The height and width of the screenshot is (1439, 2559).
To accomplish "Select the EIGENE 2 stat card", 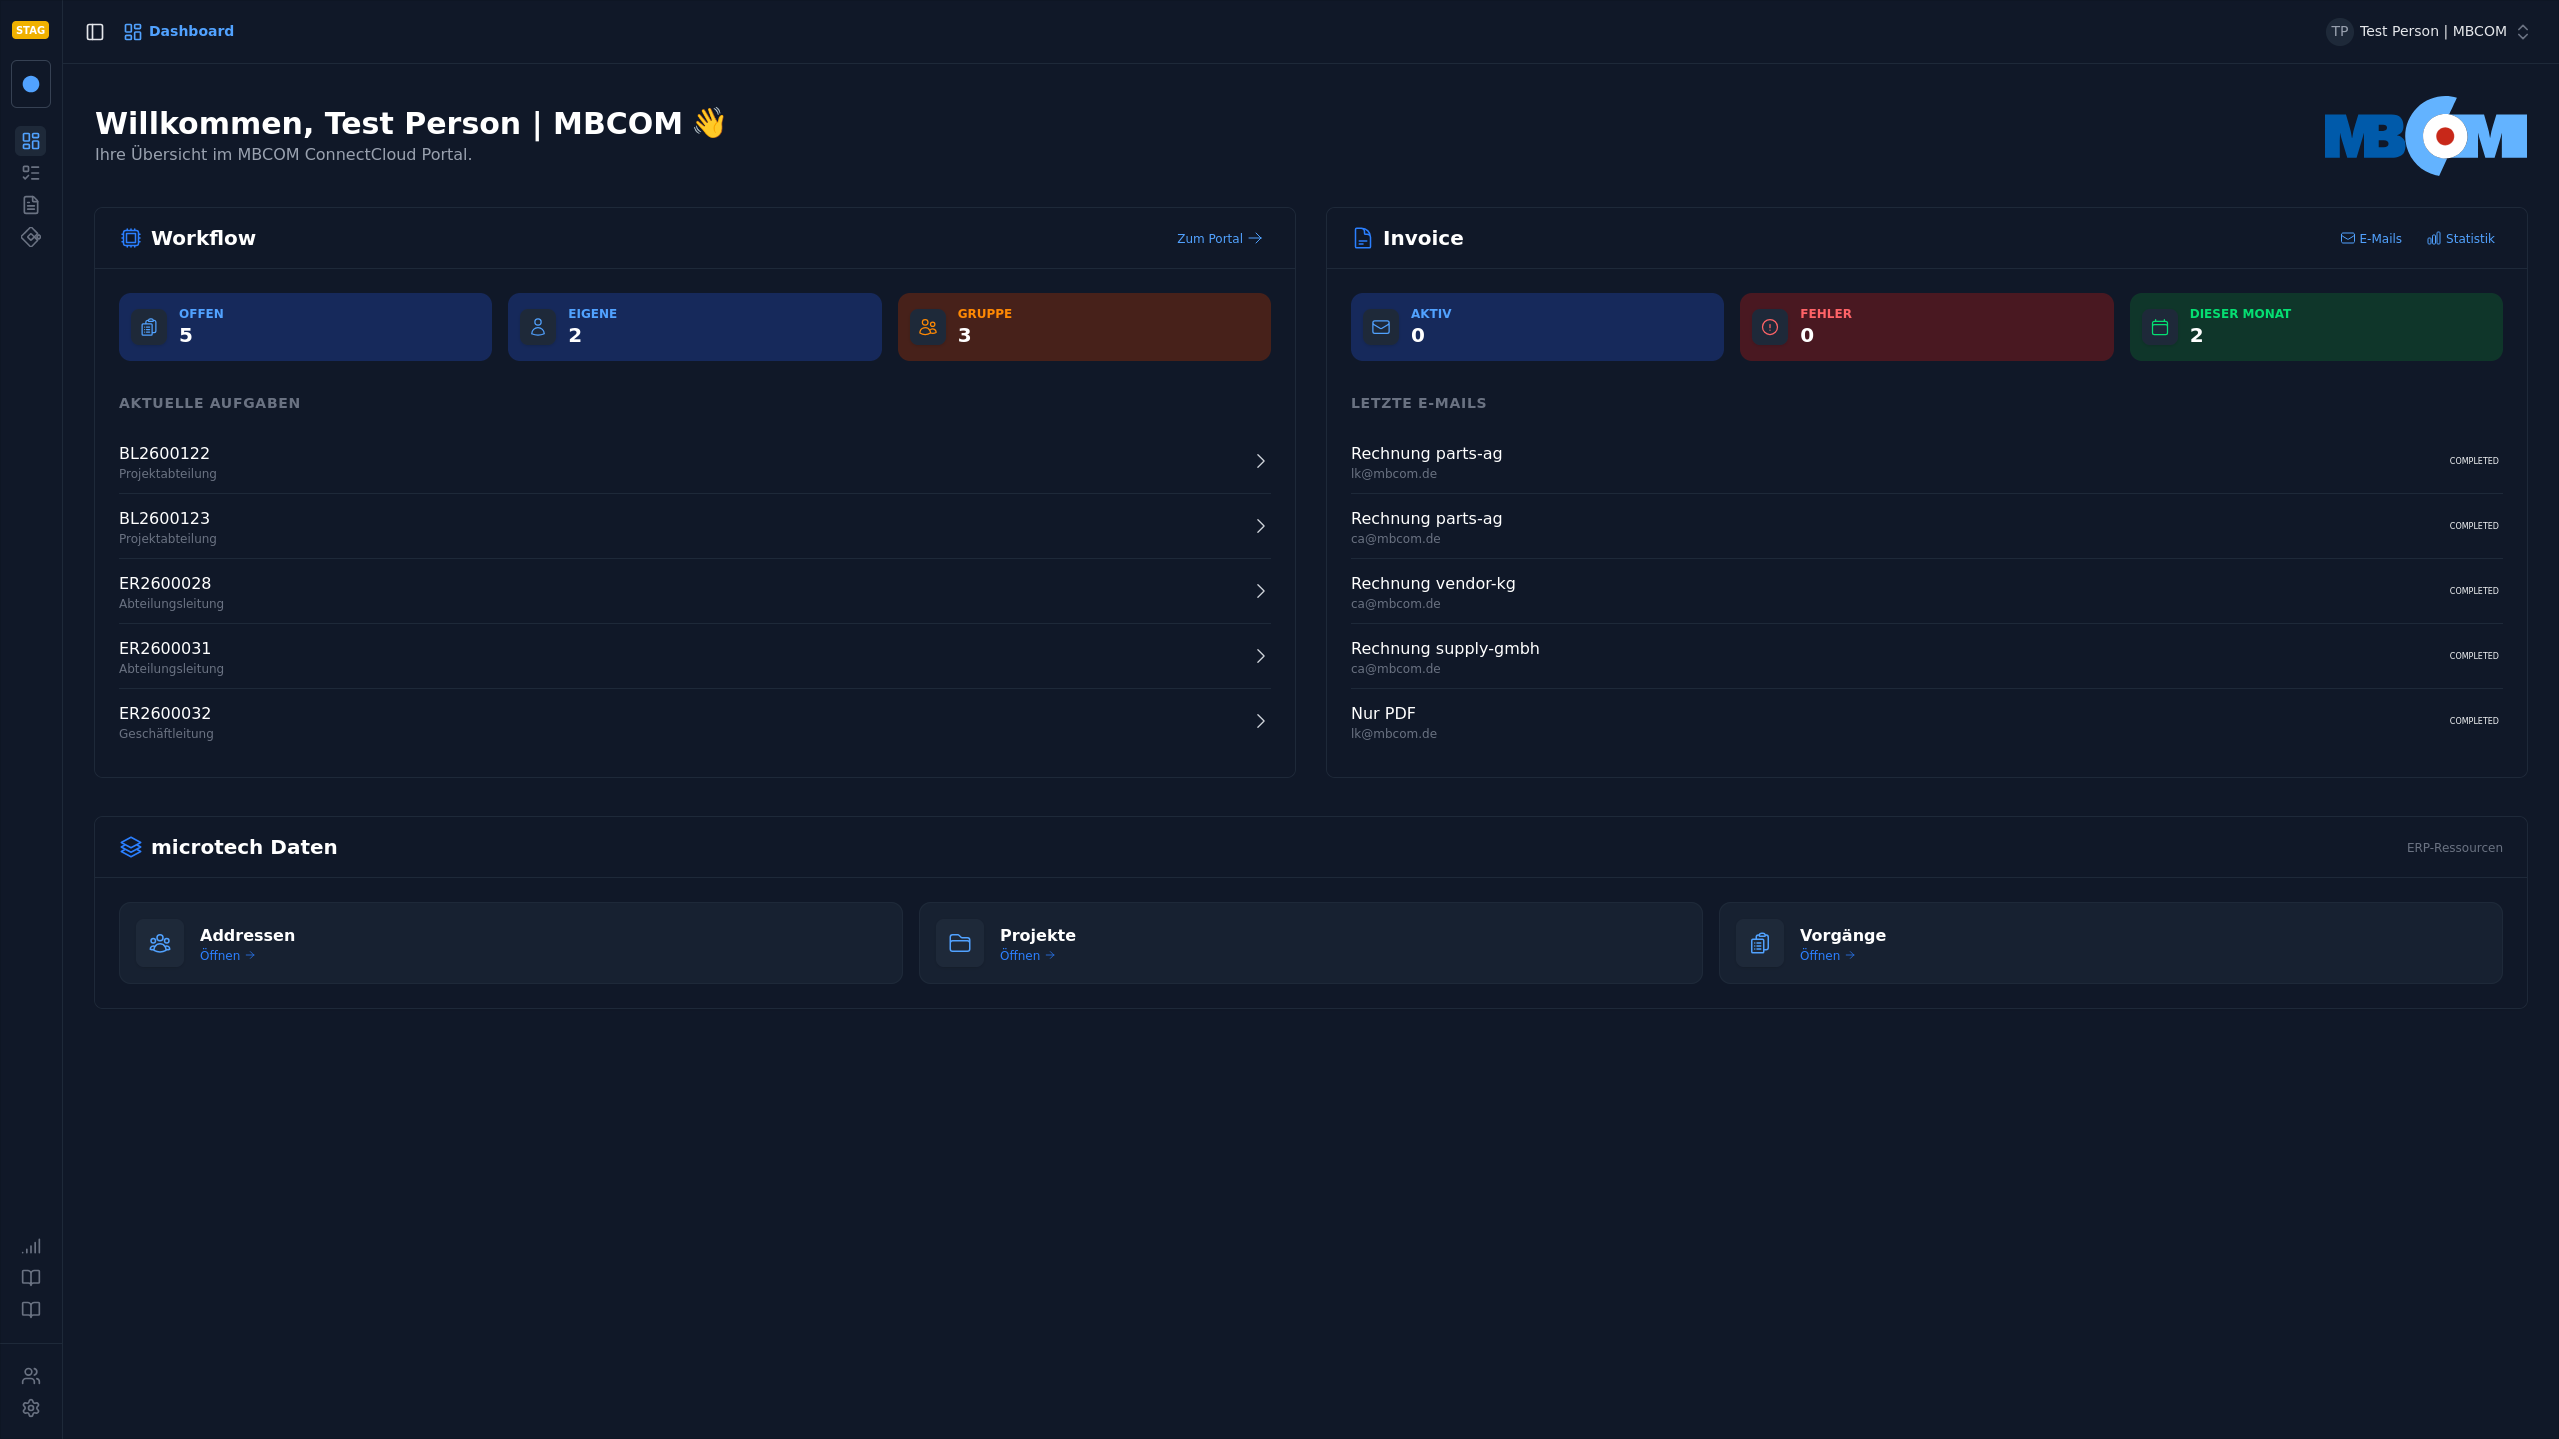I will click(695, 327).
